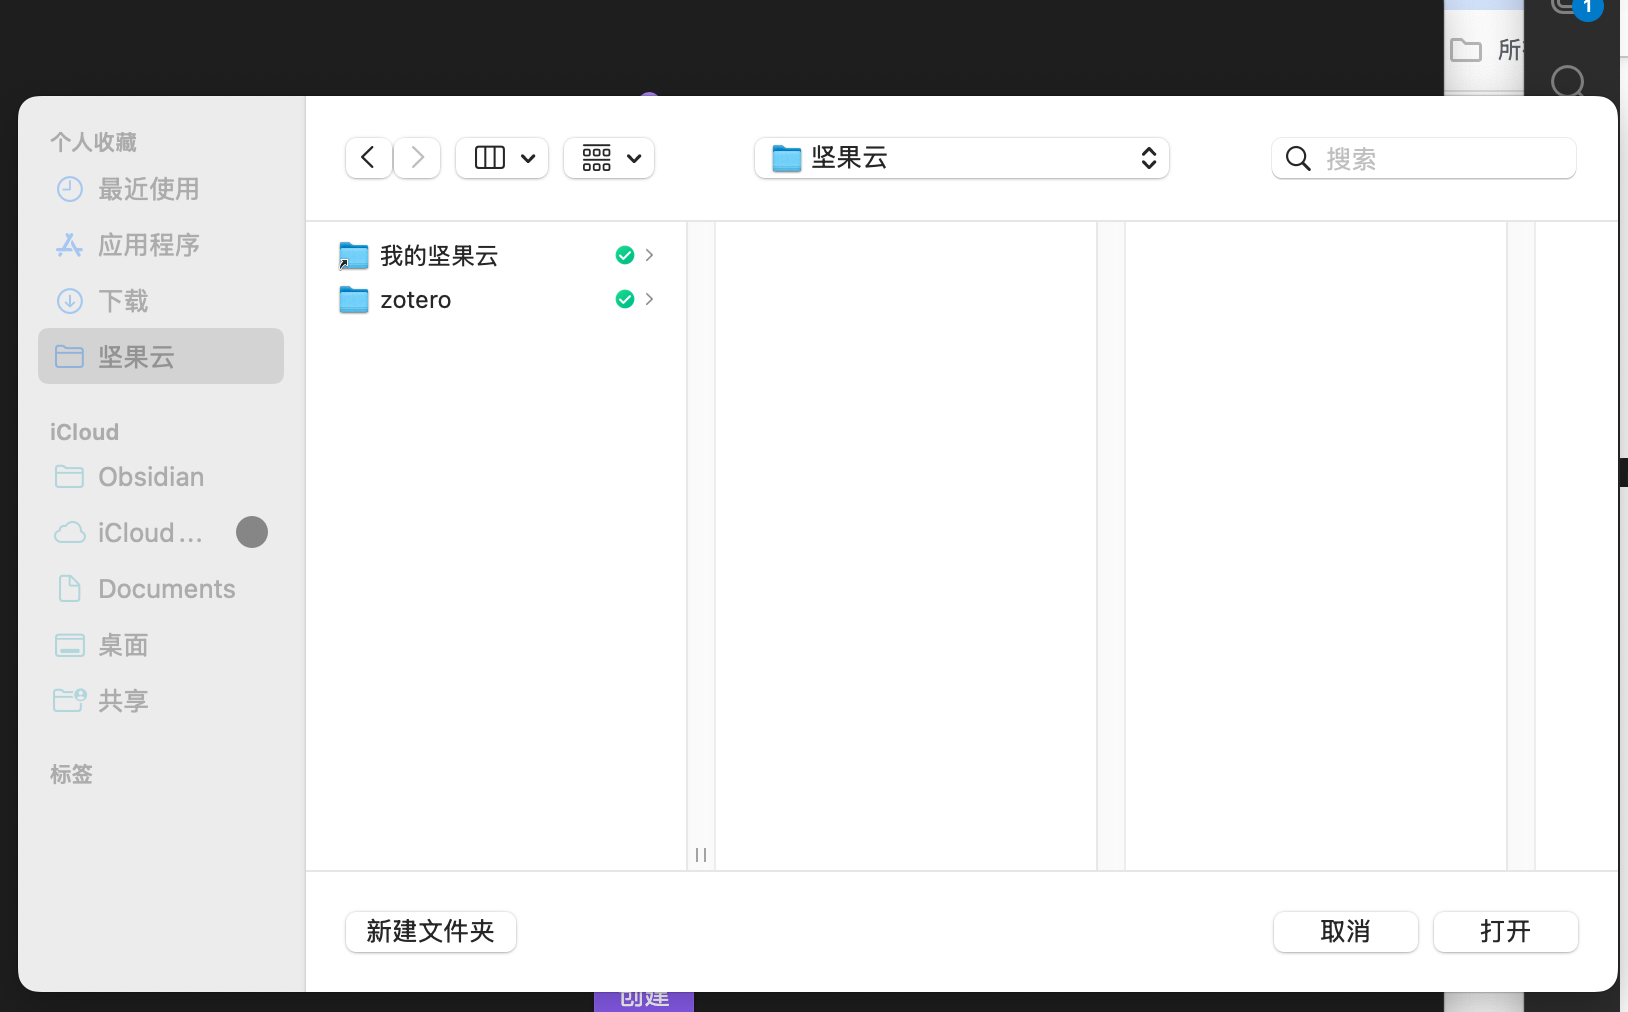Check the iCloud sync progress circle

(251, 532)
